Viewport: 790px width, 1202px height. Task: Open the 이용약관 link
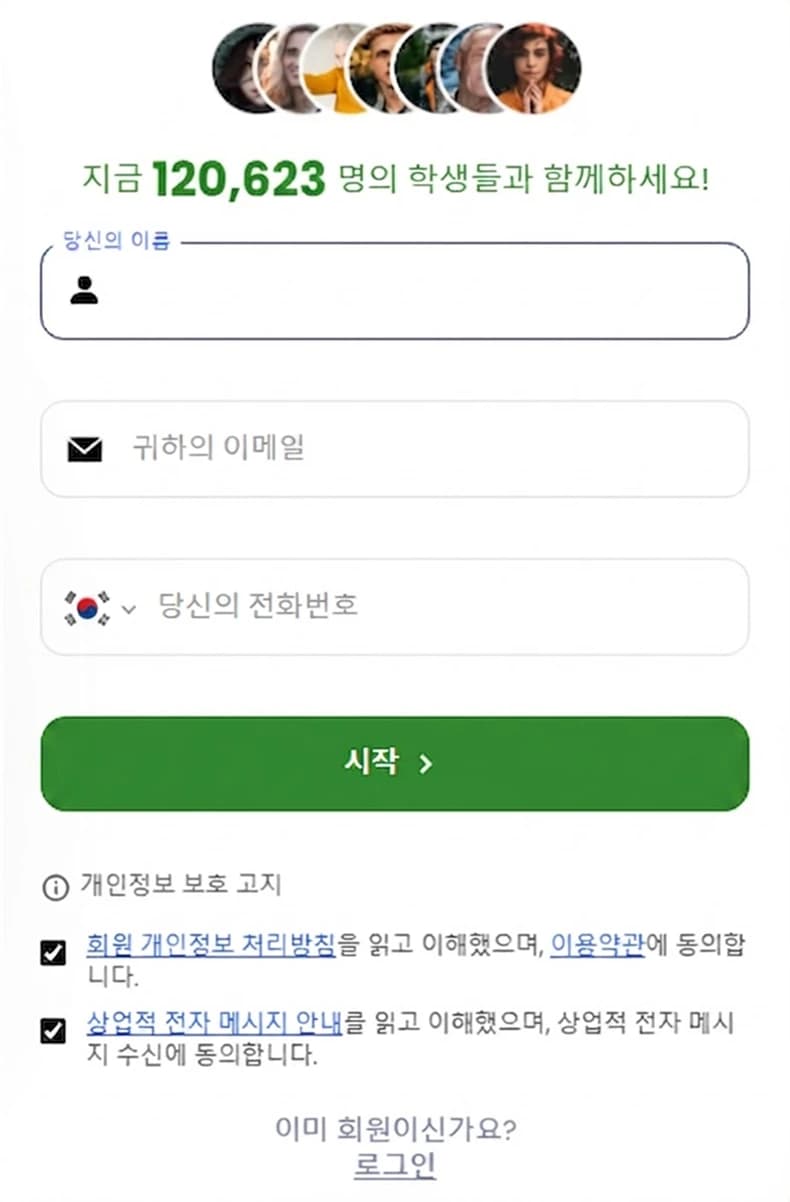tap(597, 943)
